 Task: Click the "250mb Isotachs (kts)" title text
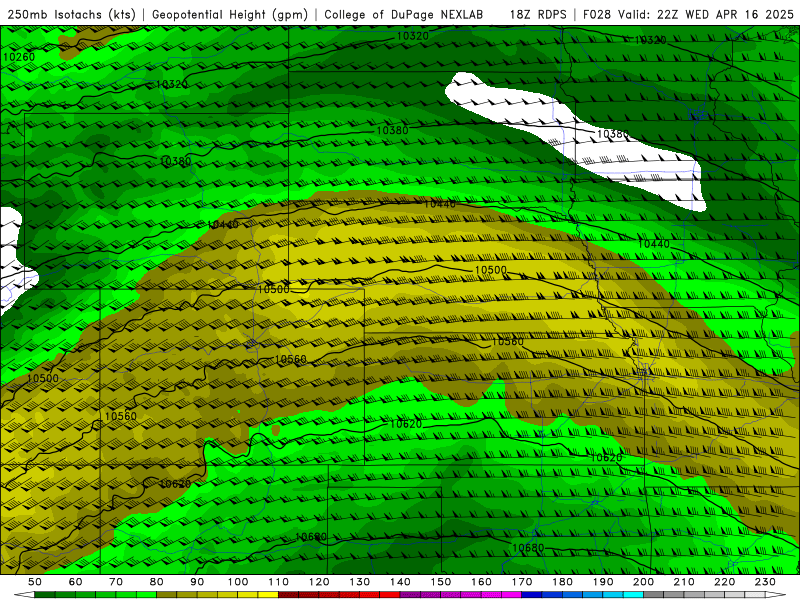click(71, 15)
